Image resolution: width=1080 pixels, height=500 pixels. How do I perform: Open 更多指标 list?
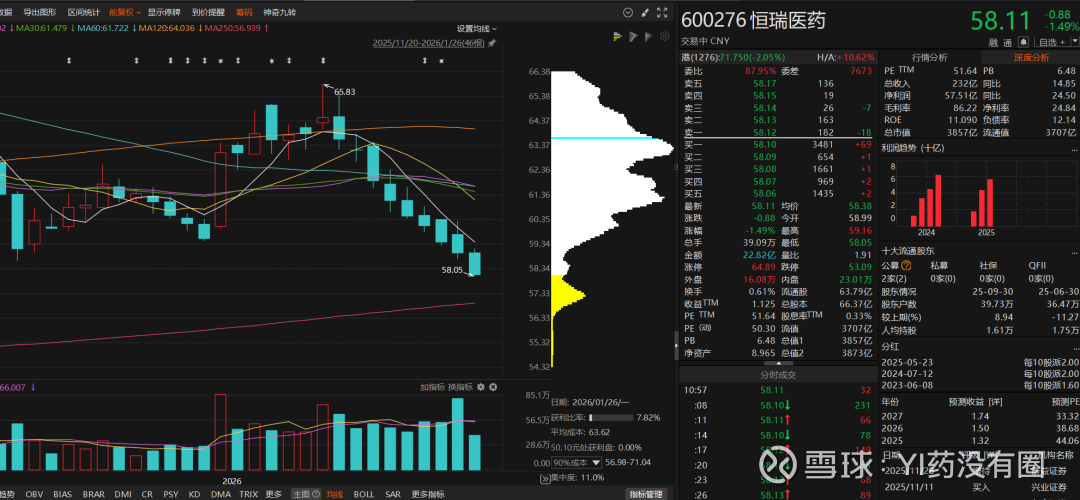pos(428,494)
